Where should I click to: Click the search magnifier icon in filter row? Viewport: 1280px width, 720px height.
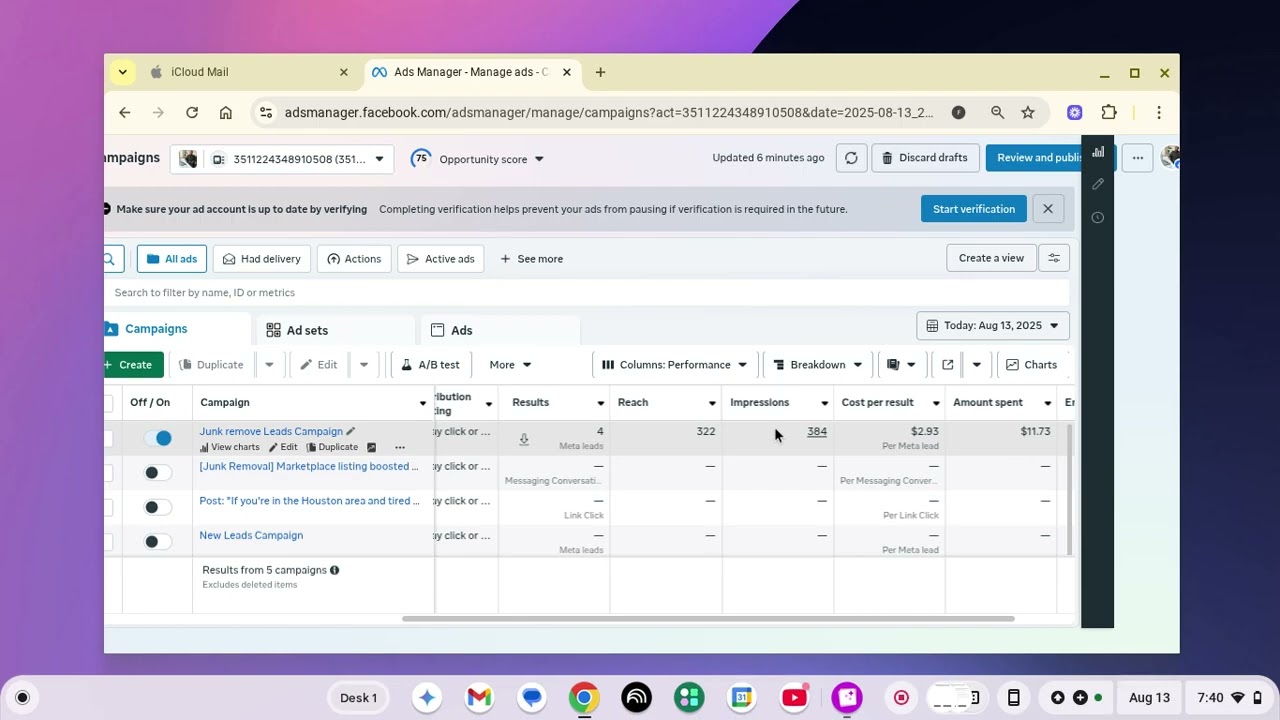point(110,259)
